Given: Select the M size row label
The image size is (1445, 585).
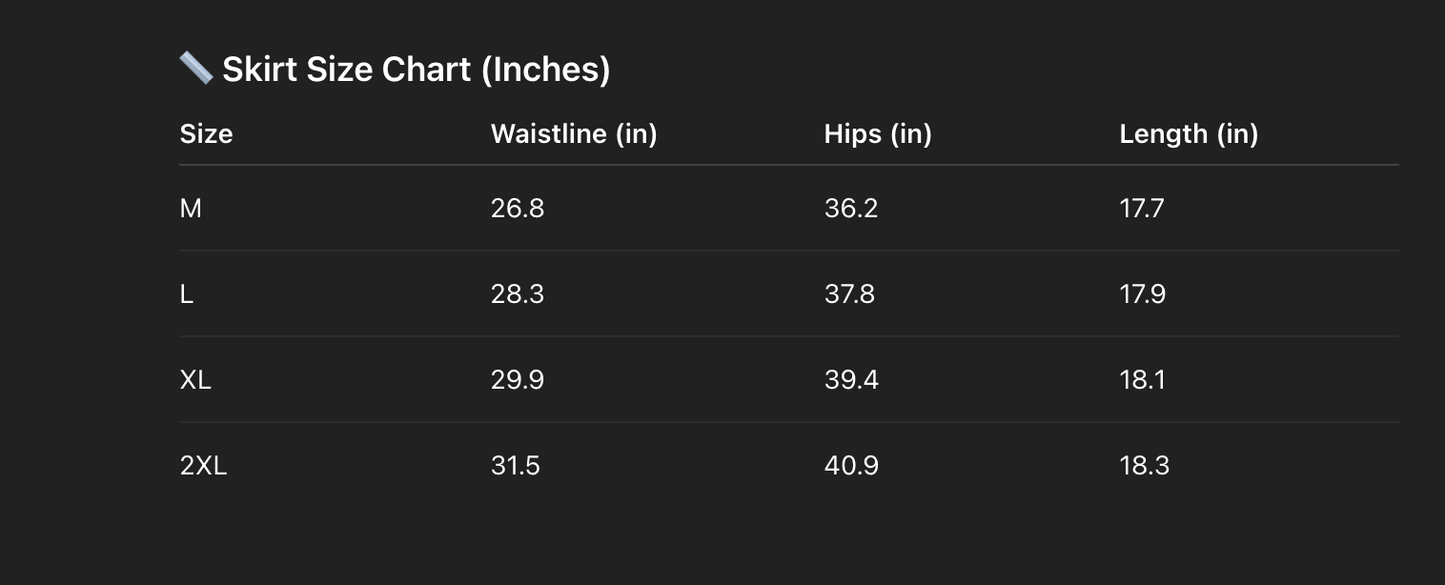Looking at the screenshot, I should [x=191, y=208].
